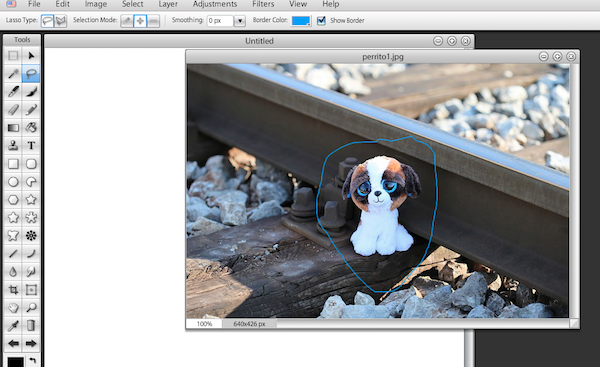Select the Rectangular Selection tool
The width and height of the screenshot is (600, 367).
[13, 55]
